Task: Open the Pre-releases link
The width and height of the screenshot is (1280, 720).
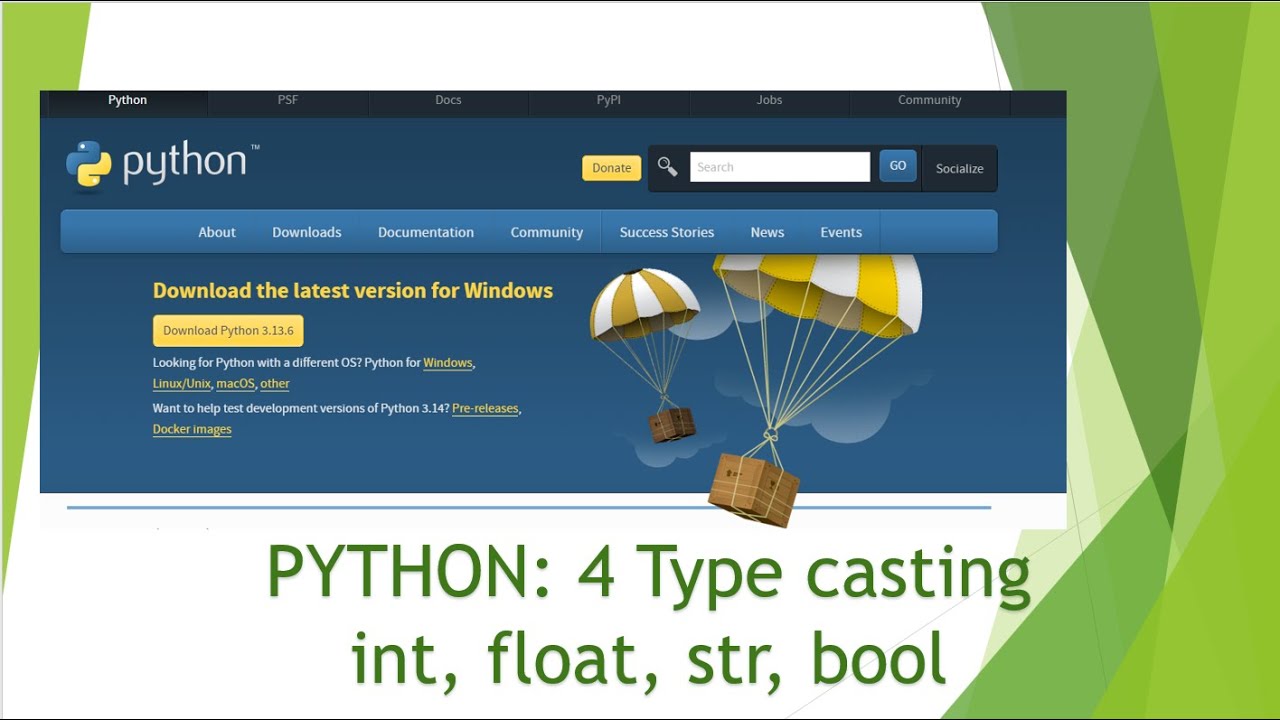Action: (485, 409)
